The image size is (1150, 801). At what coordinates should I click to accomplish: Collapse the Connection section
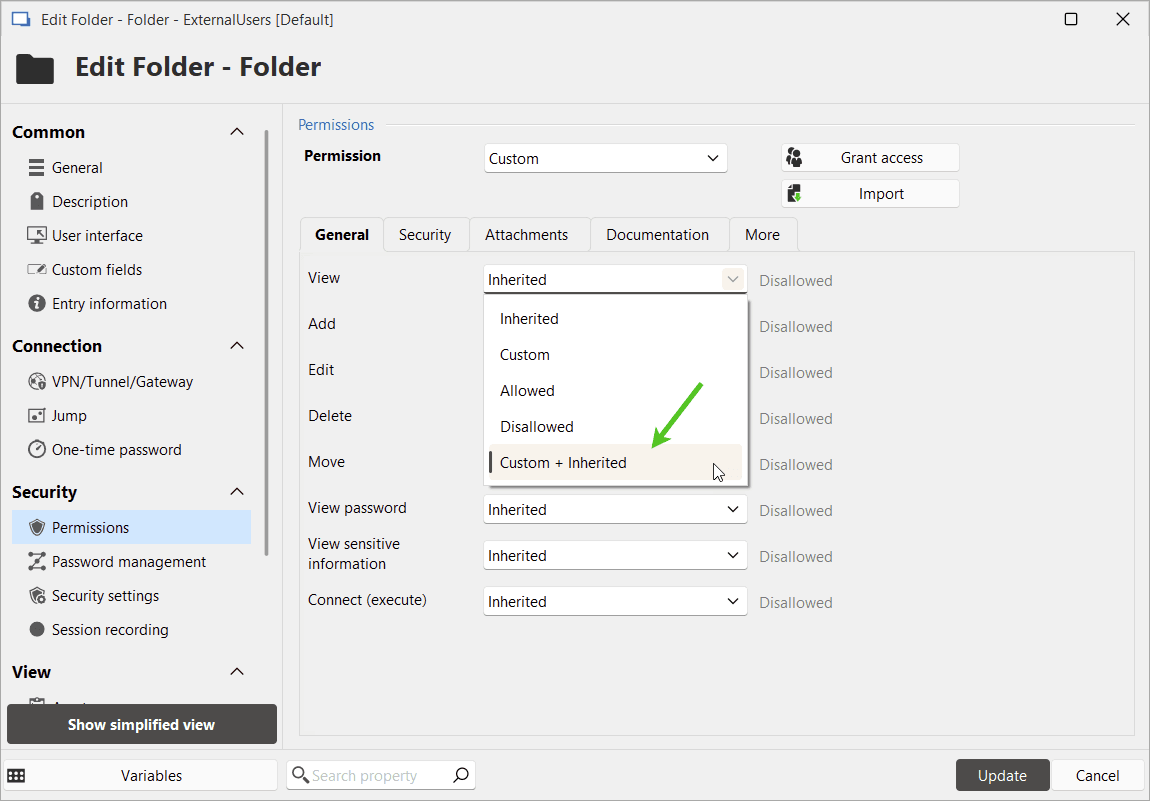237,345
